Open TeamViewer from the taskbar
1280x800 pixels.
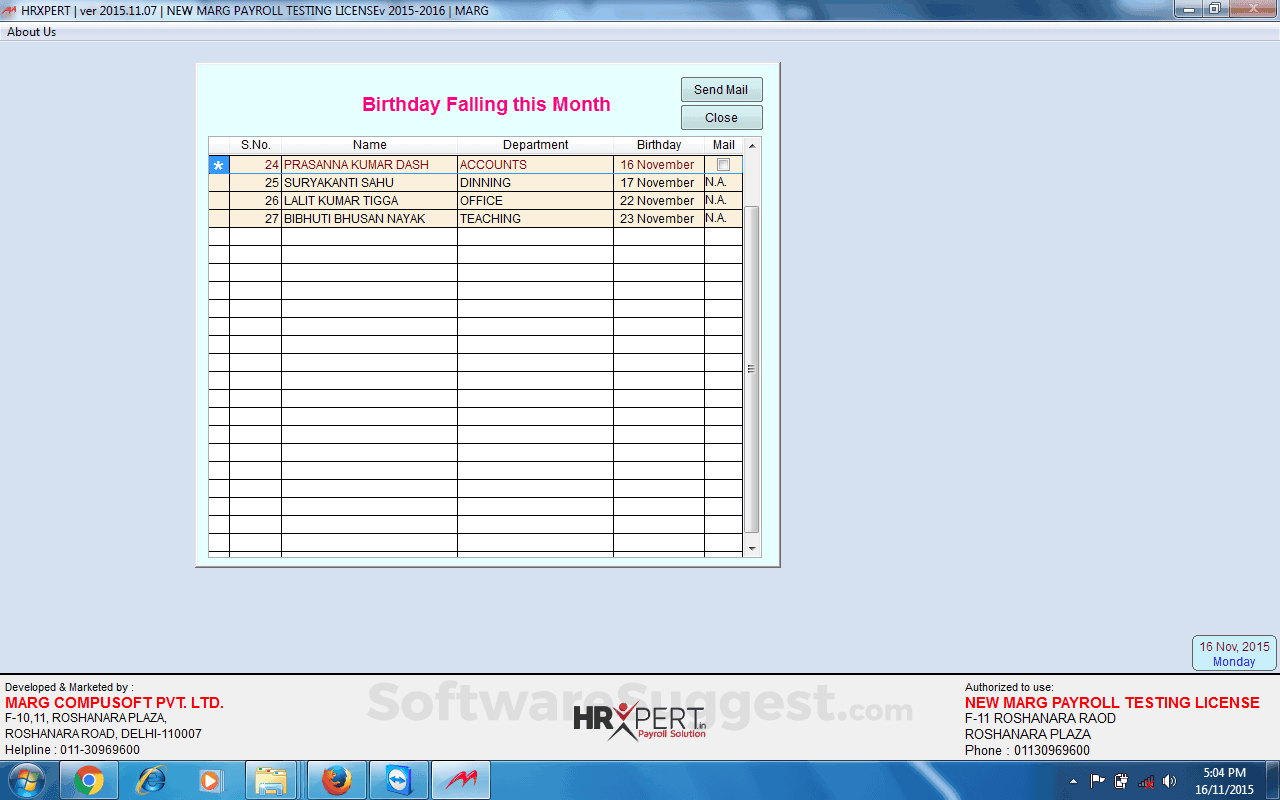coord(397,779)
